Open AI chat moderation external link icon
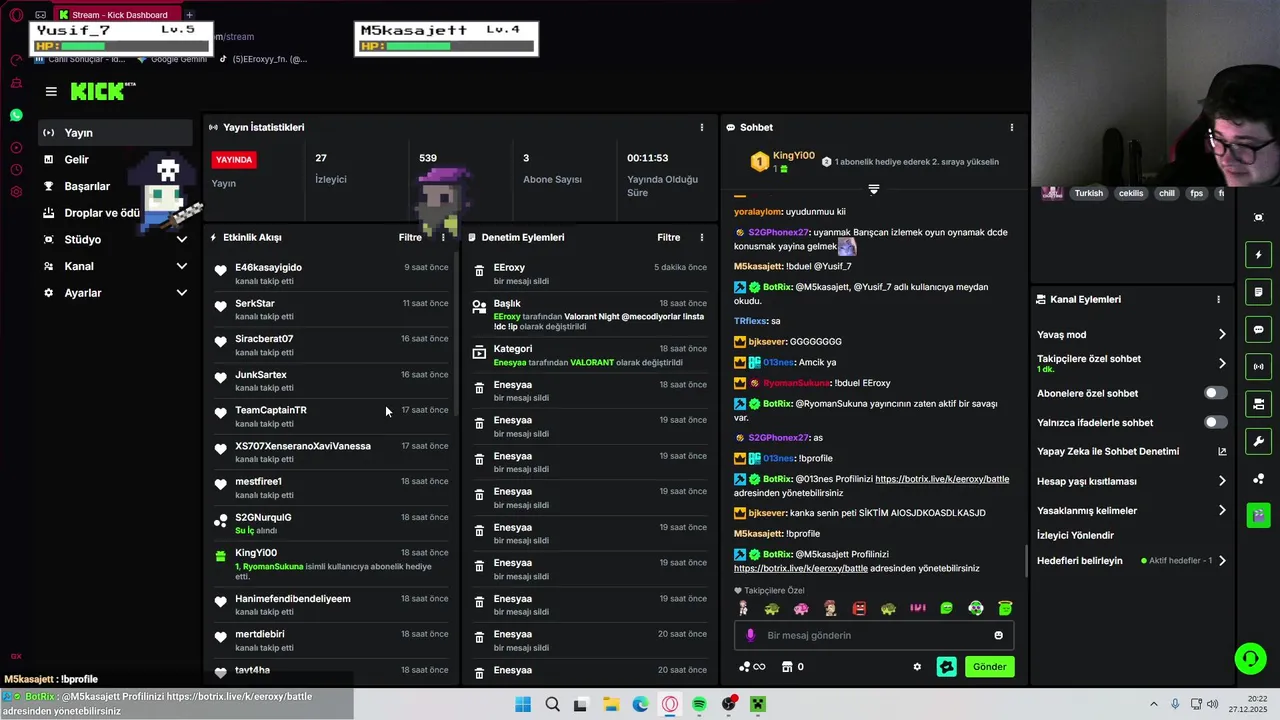Screen dimensions: 1280x720 tap(1222, 451)
